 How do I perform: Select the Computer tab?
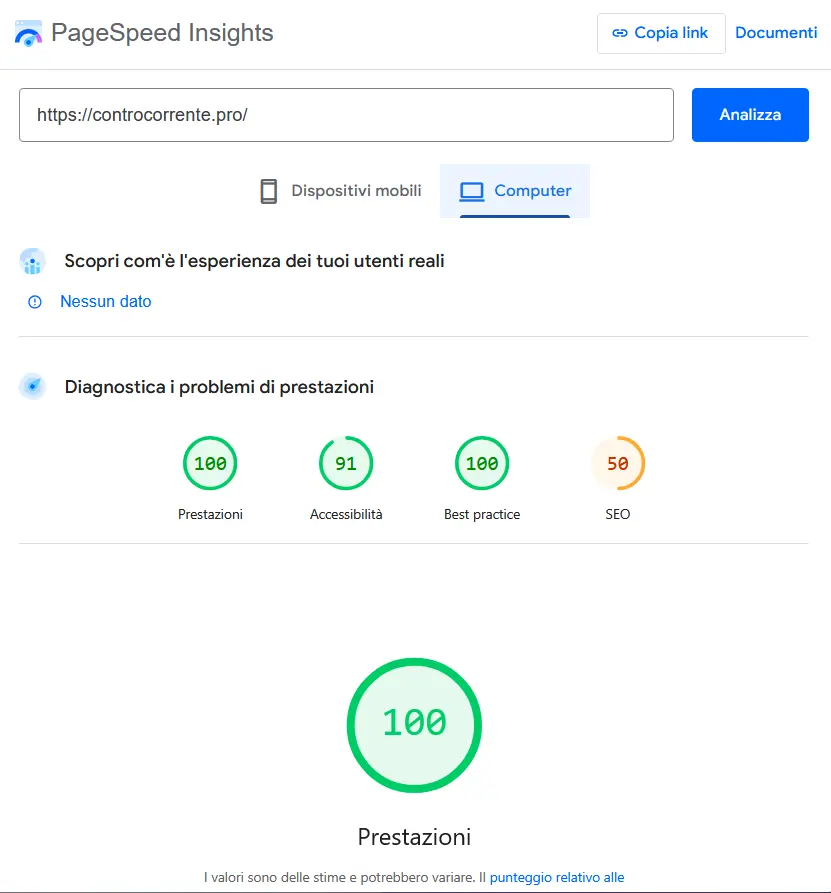(514, 190)
